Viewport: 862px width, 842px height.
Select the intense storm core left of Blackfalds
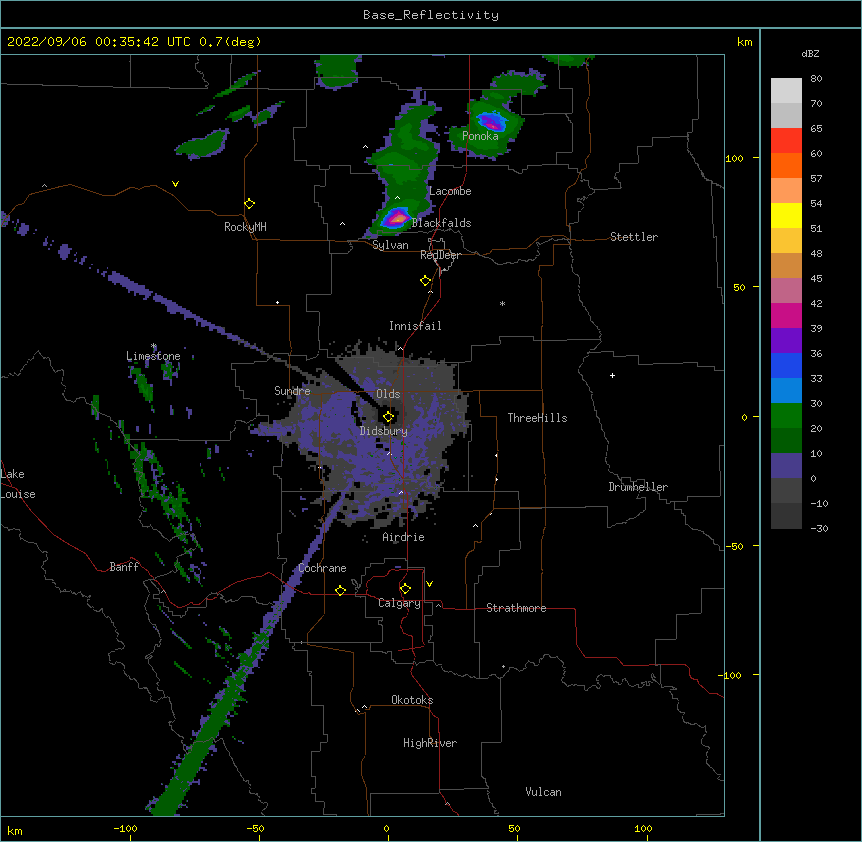[x=396, y=218]
